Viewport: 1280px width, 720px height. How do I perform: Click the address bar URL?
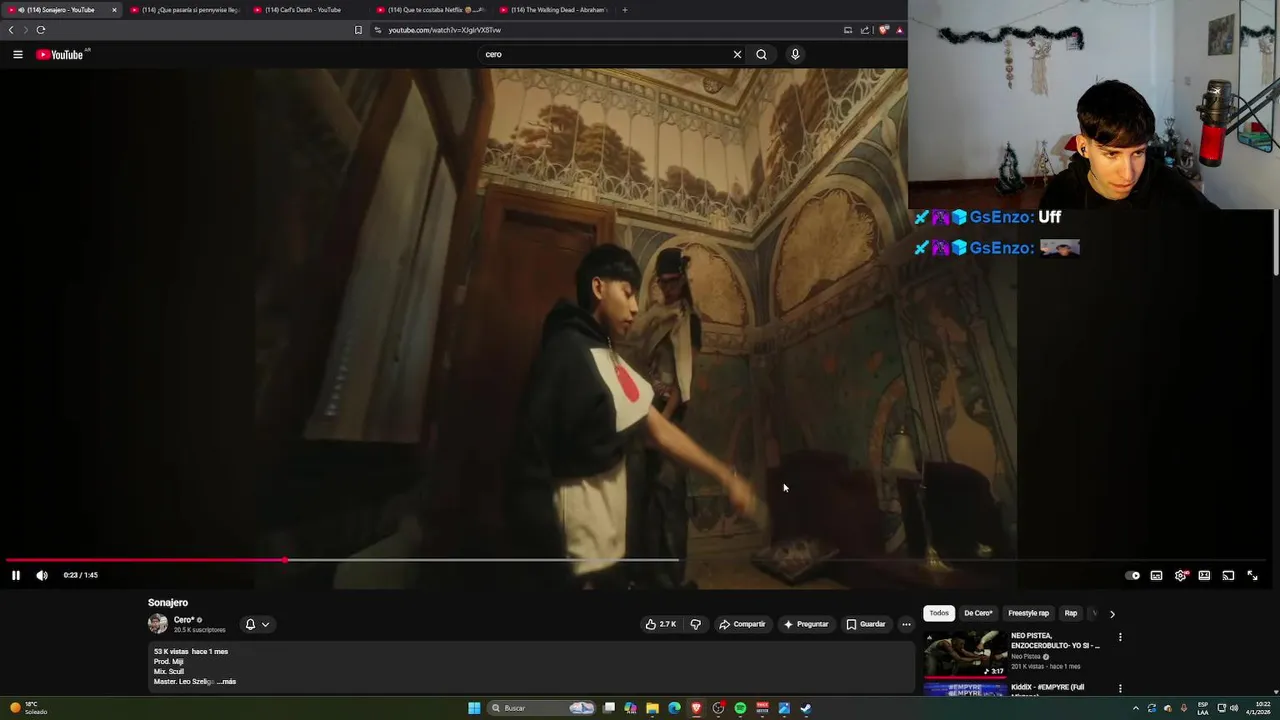tap(445, 30)
